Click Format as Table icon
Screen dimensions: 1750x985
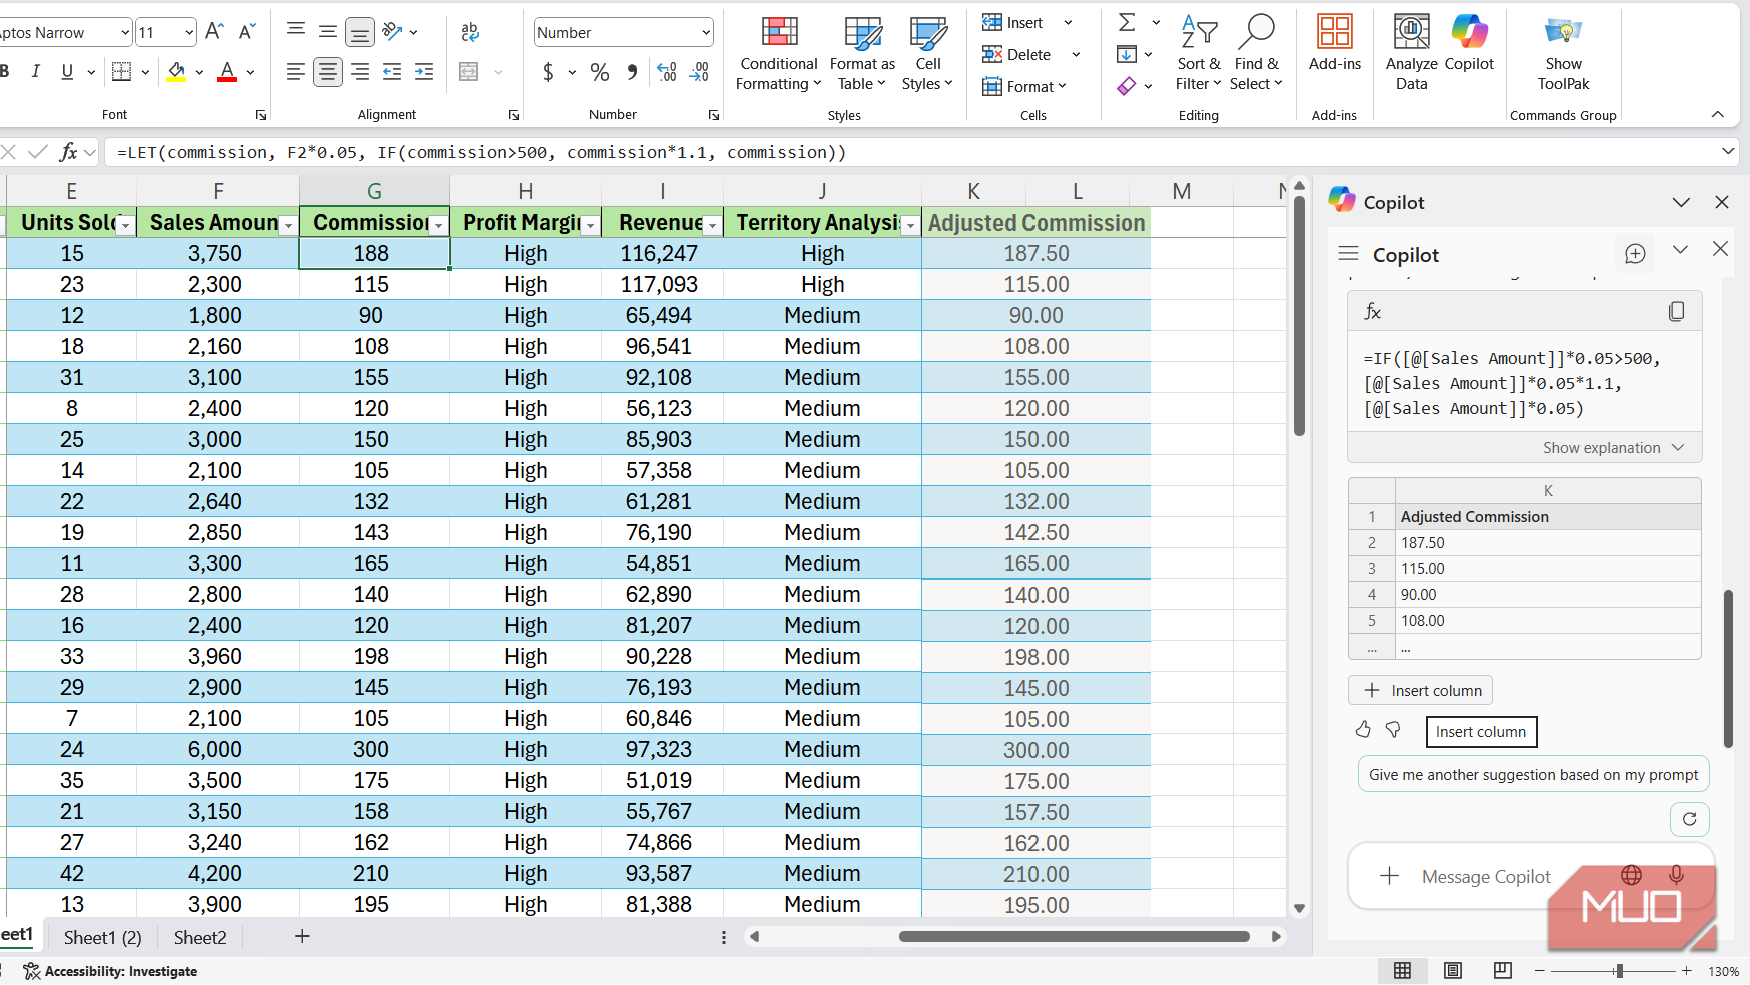[x=862, y=33]
